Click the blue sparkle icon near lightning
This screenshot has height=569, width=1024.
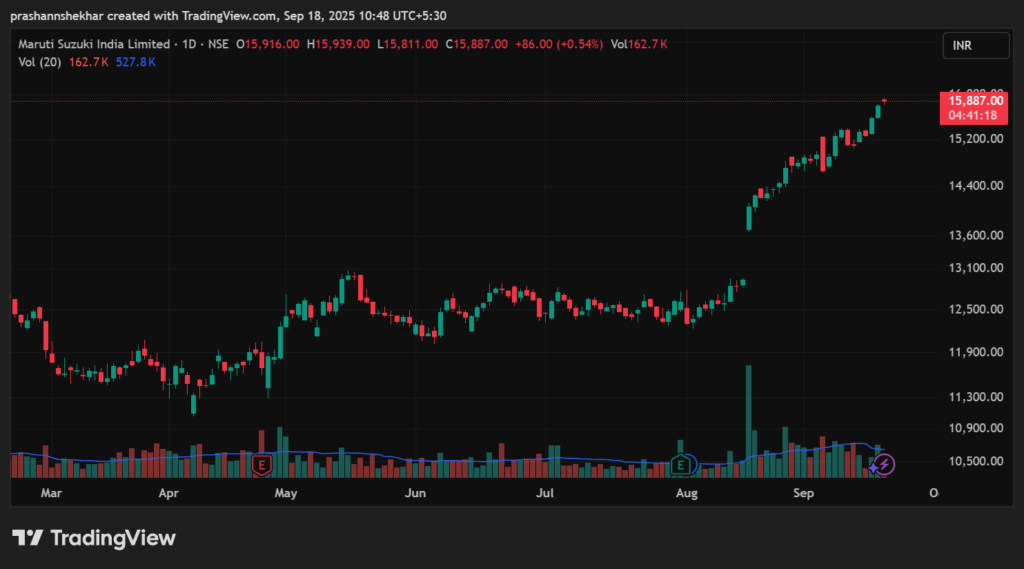[x=873, y=465]
